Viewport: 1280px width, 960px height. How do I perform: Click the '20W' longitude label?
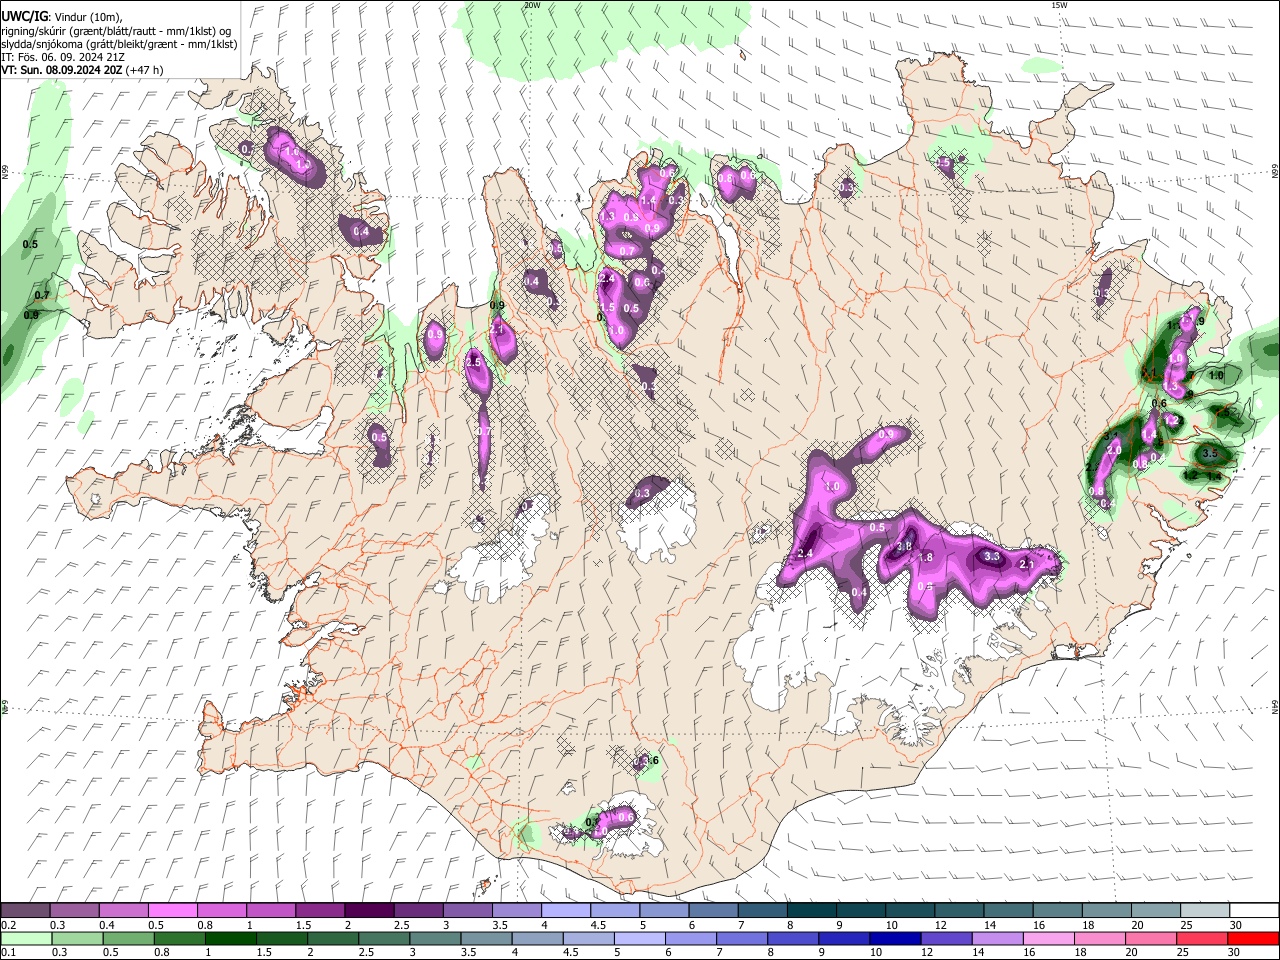coord(532,5)
